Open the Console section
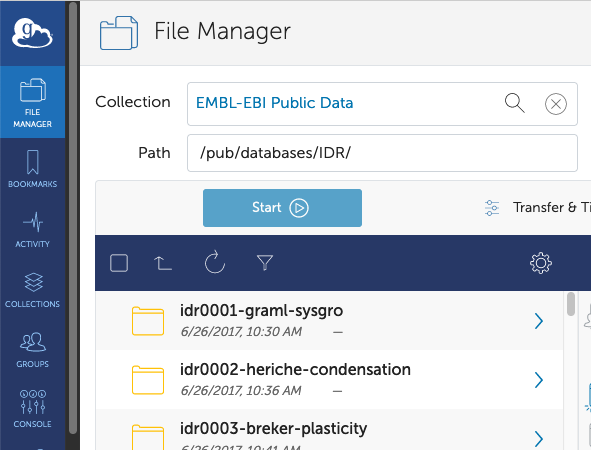591x450 pixels. 32,409
